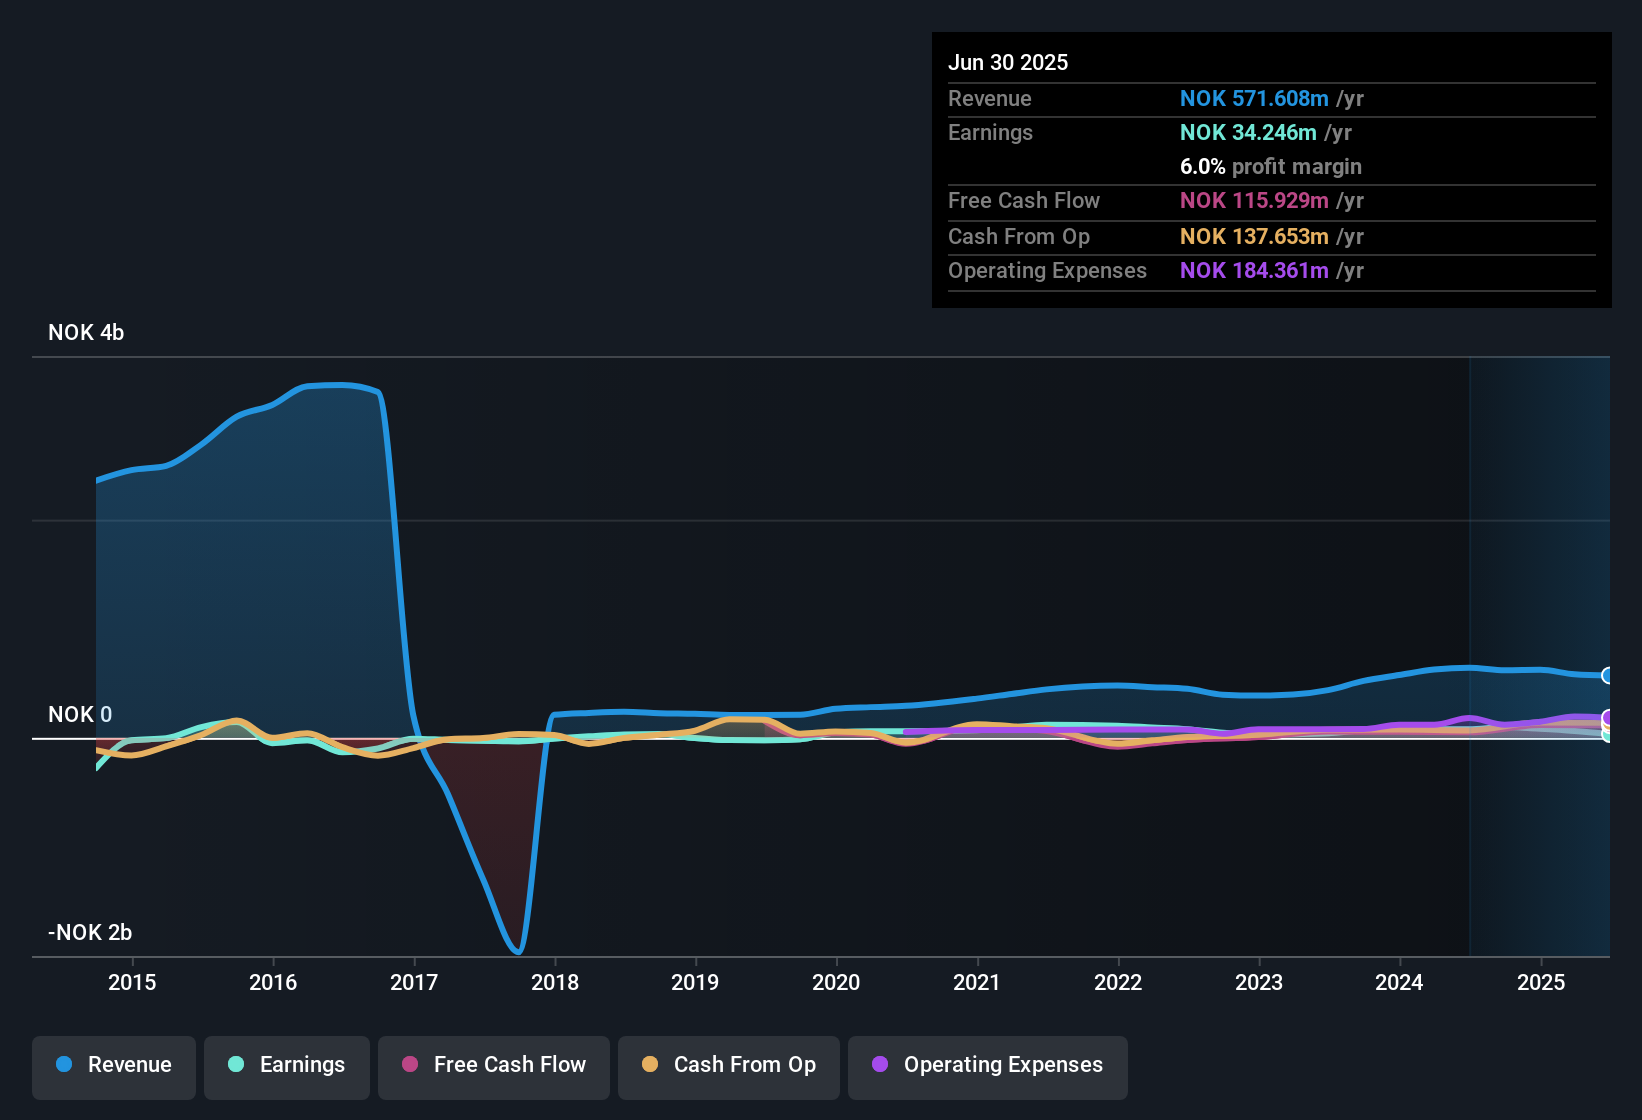Click the blue Revenue legend dot
Screen dimensions: 1642x1120
click(x=64, y=1064)
